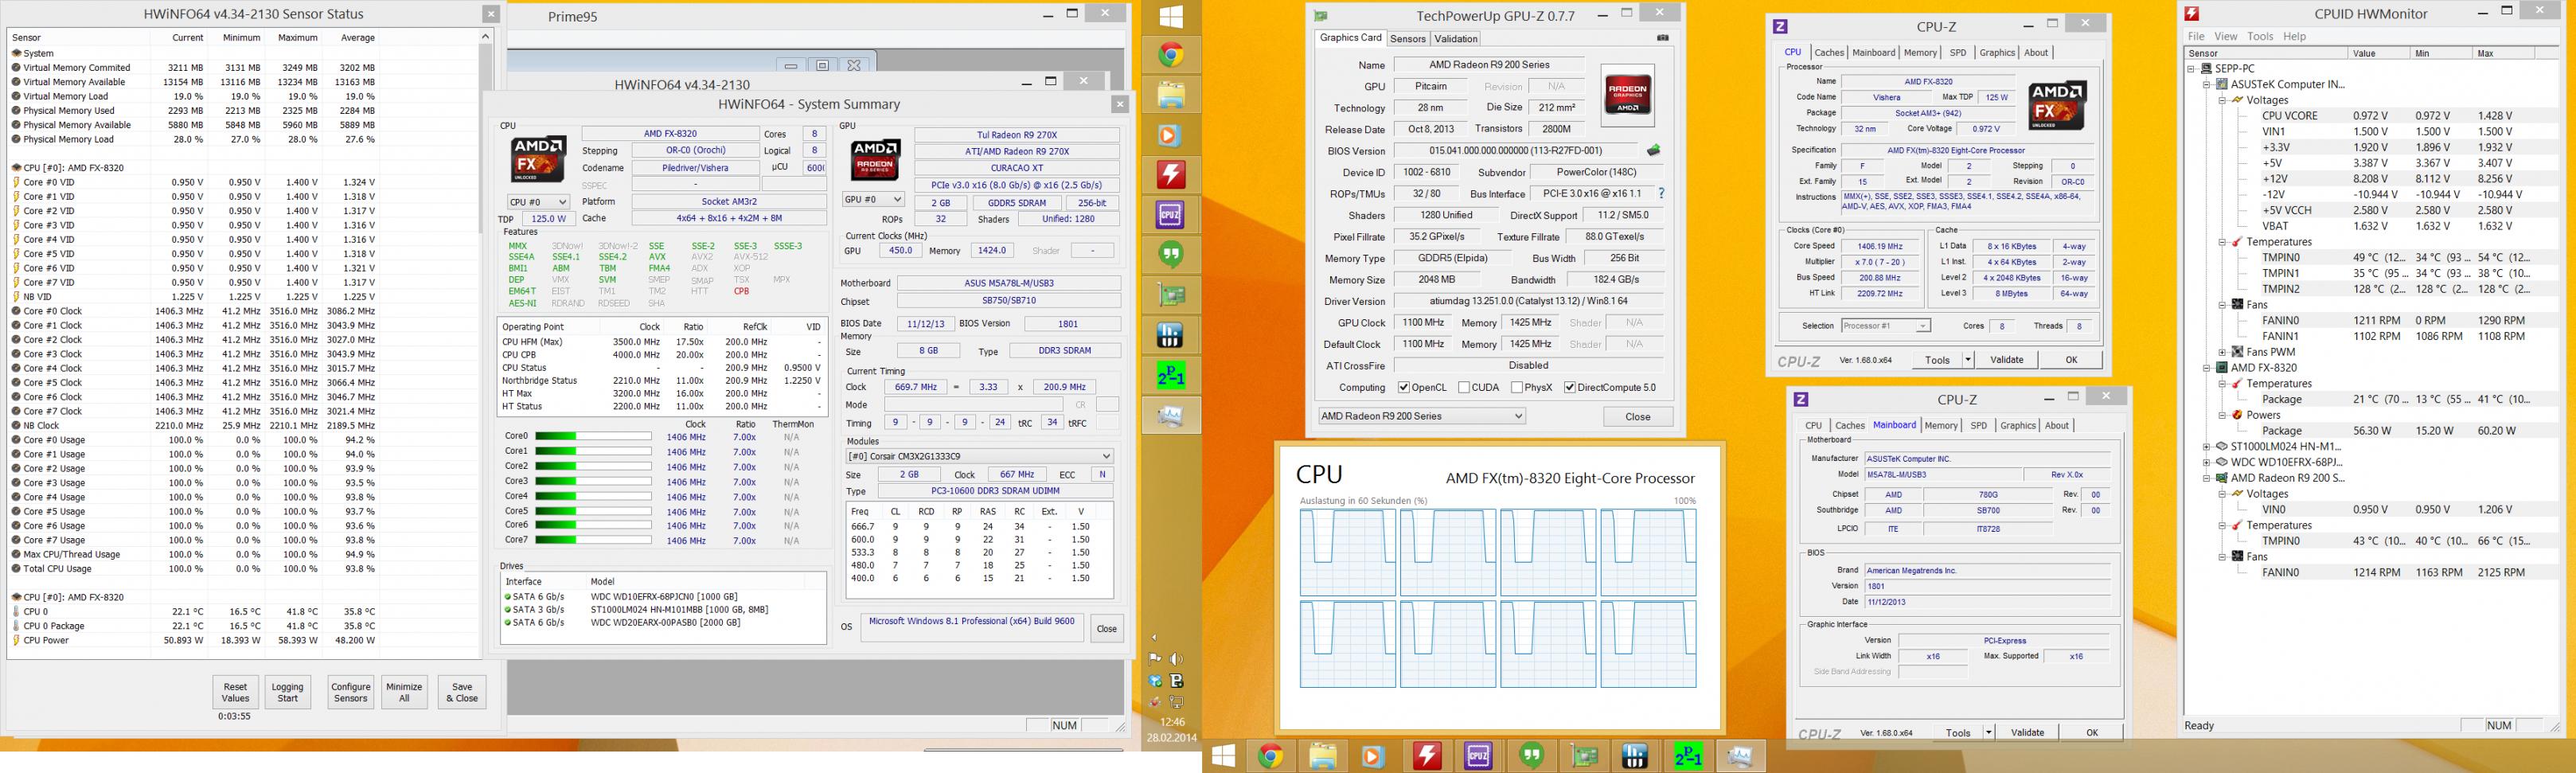Collapse the AMD FX-8320 node in HWMonitor
This screenshot has height=773, width=2576.
tap(2207, 368)
